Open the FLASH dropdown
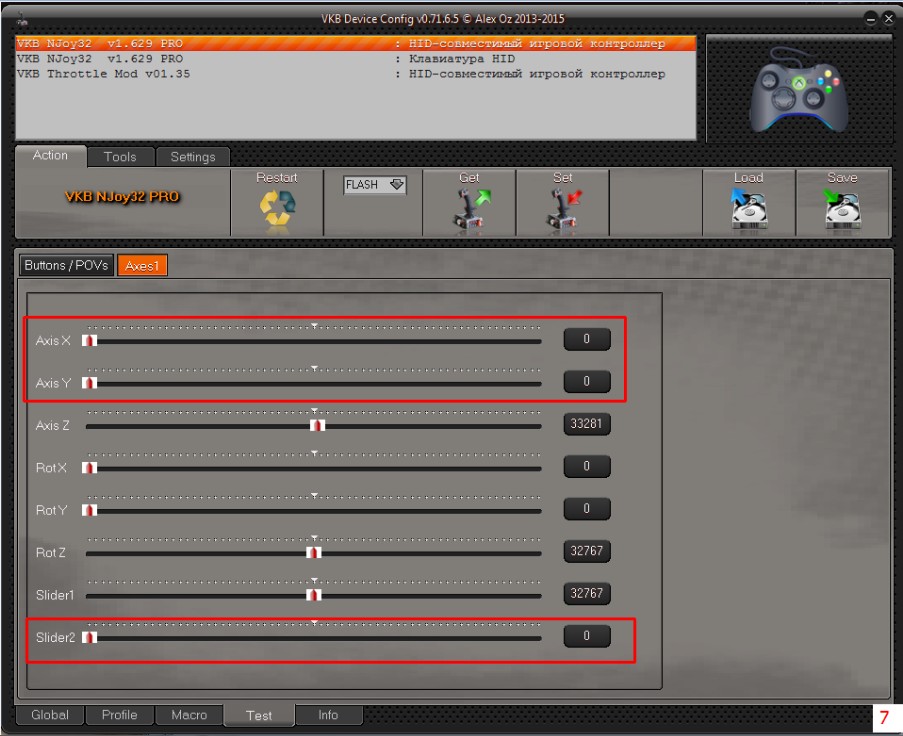Screen dimensions: 903x736 click(x=375, y=185)
